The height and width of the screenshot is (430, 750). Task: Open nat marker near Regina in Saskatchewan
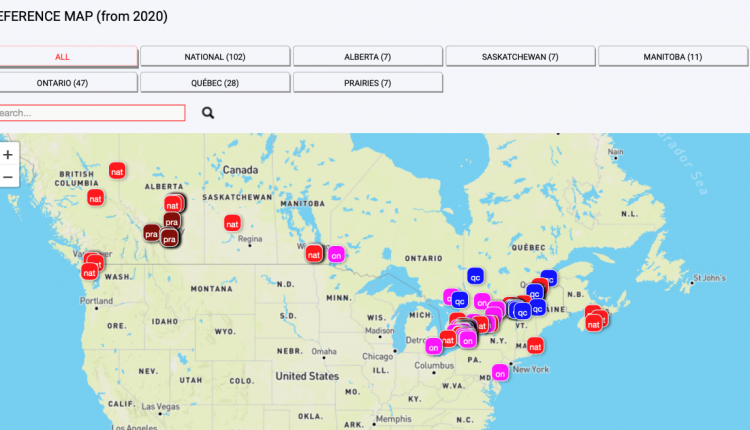232,223
